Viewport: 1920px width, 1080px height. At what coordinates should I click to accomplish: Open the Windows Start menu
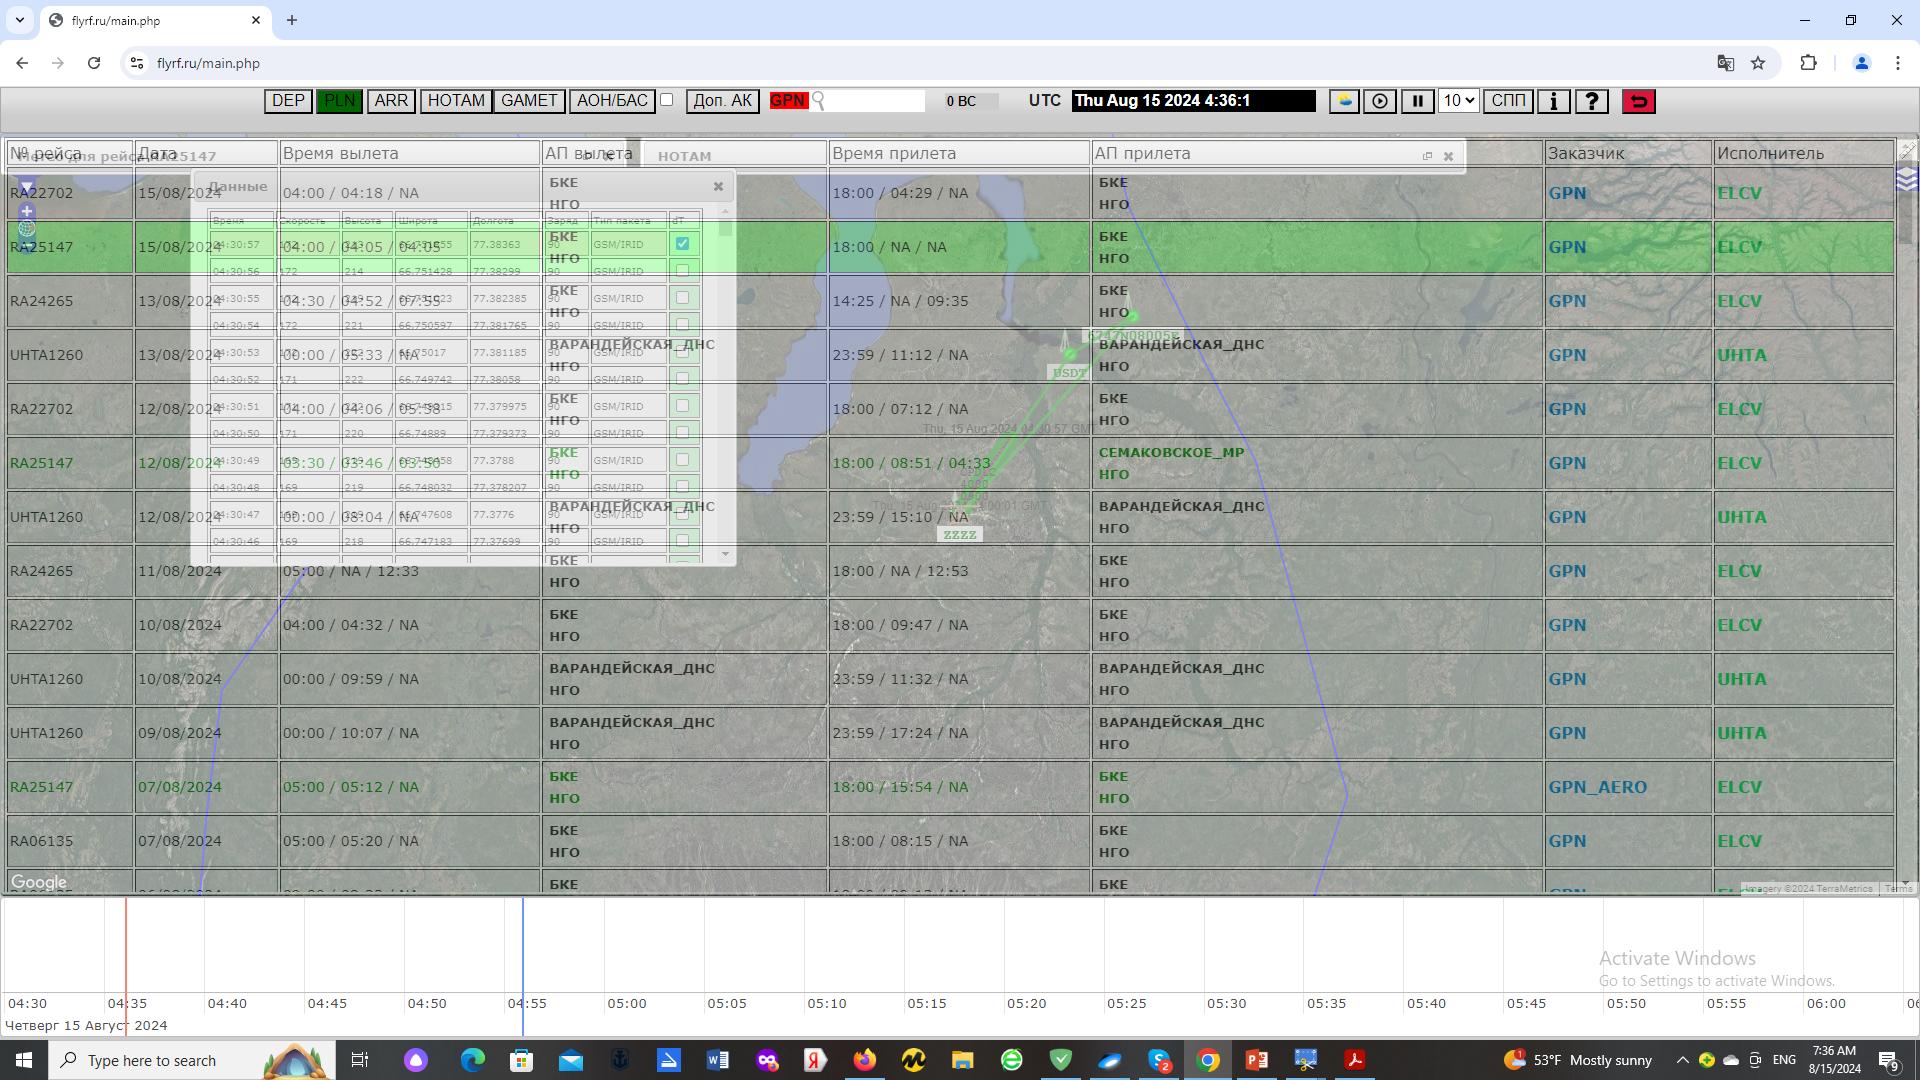(x=24, y=1060)
